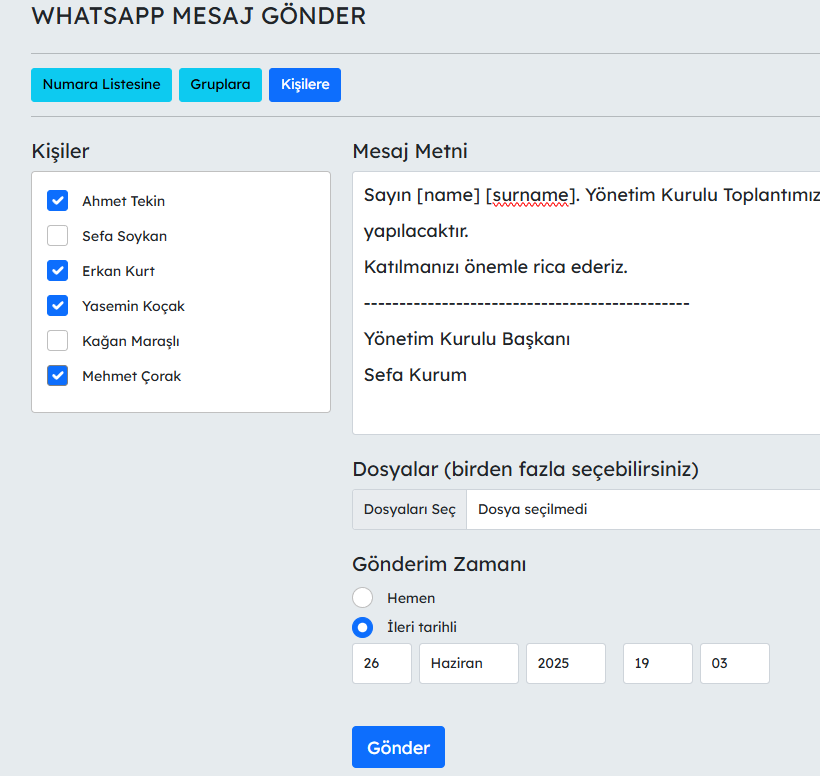Click the Dosya seçilmedi file field
The width and height of the screenshot is (820, 776).
(640, 509)
